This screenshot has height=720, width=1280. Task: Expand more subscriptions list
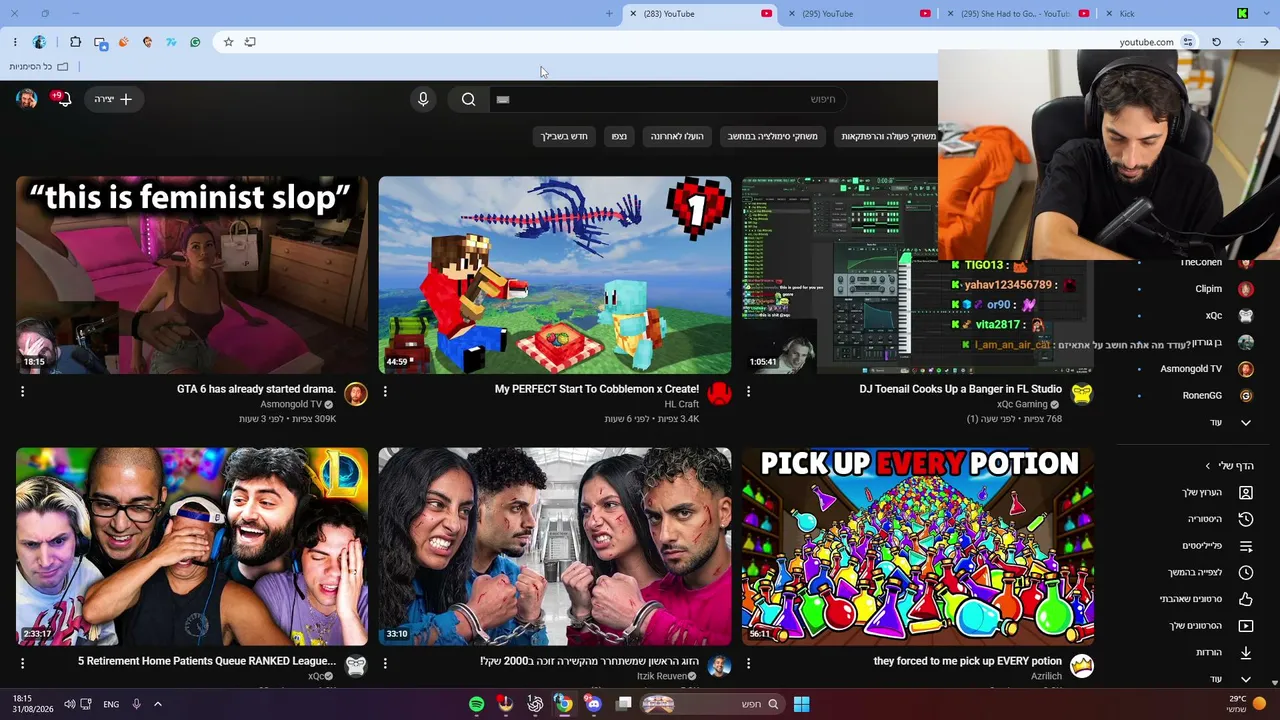pyautogui.click(x=1231, y=423)
